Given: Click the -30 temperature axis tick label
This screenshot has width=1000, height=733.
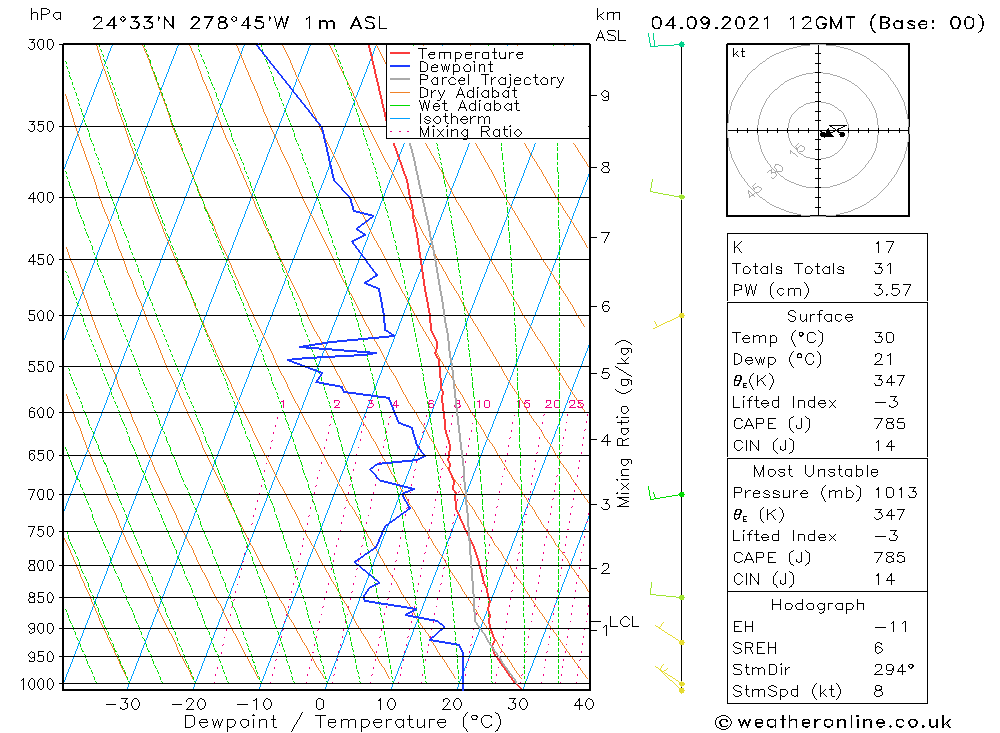Looking at the screenshot, I should [122, 704].
